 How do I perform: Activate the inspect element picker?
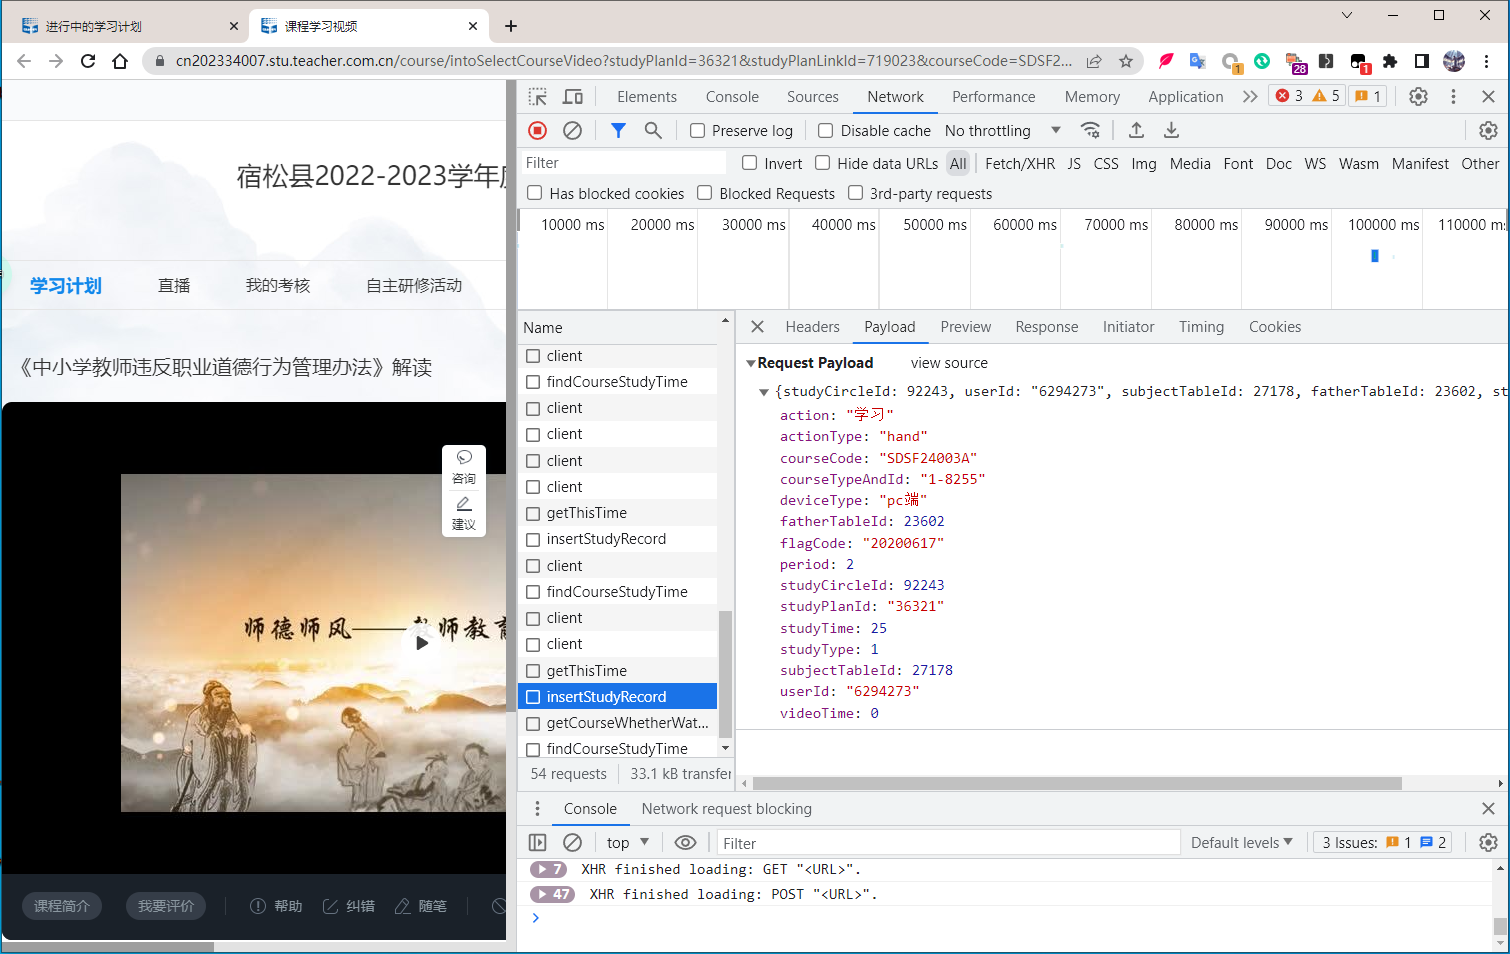coord(538,97)
